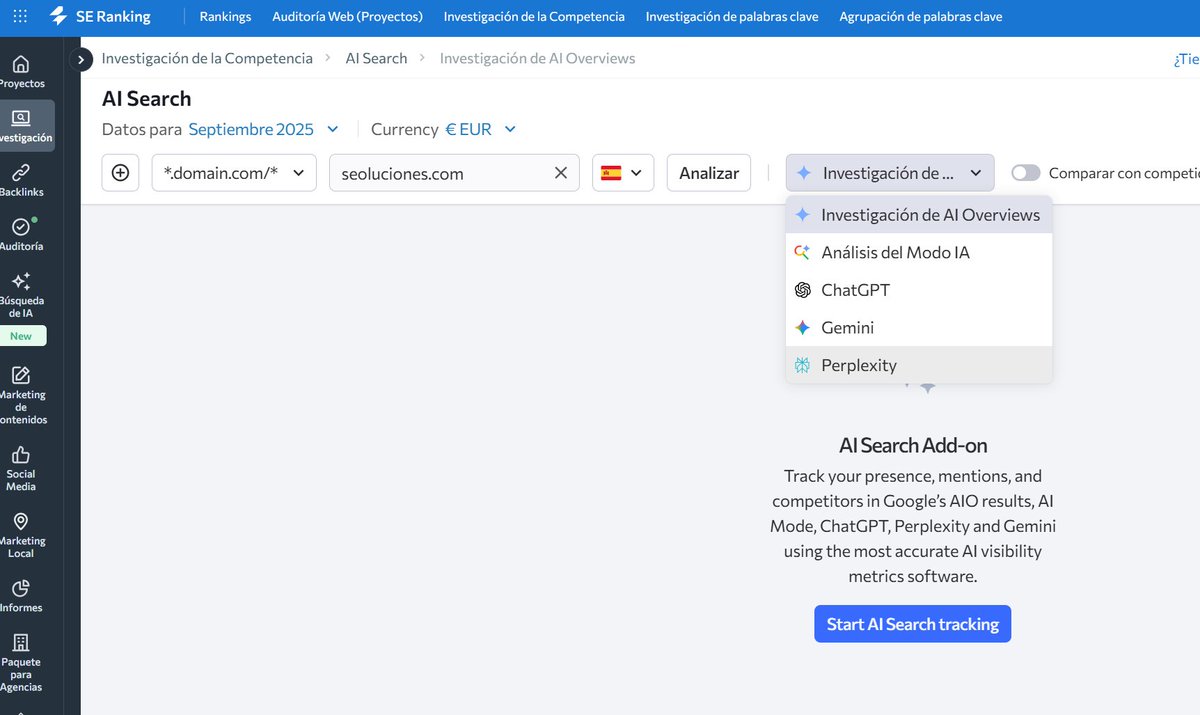Image resolution: width=1200 pixels, height=715 pixels.
Task: Open Agrupación de palabras clave top menu
Action: (x=921, y=17)
